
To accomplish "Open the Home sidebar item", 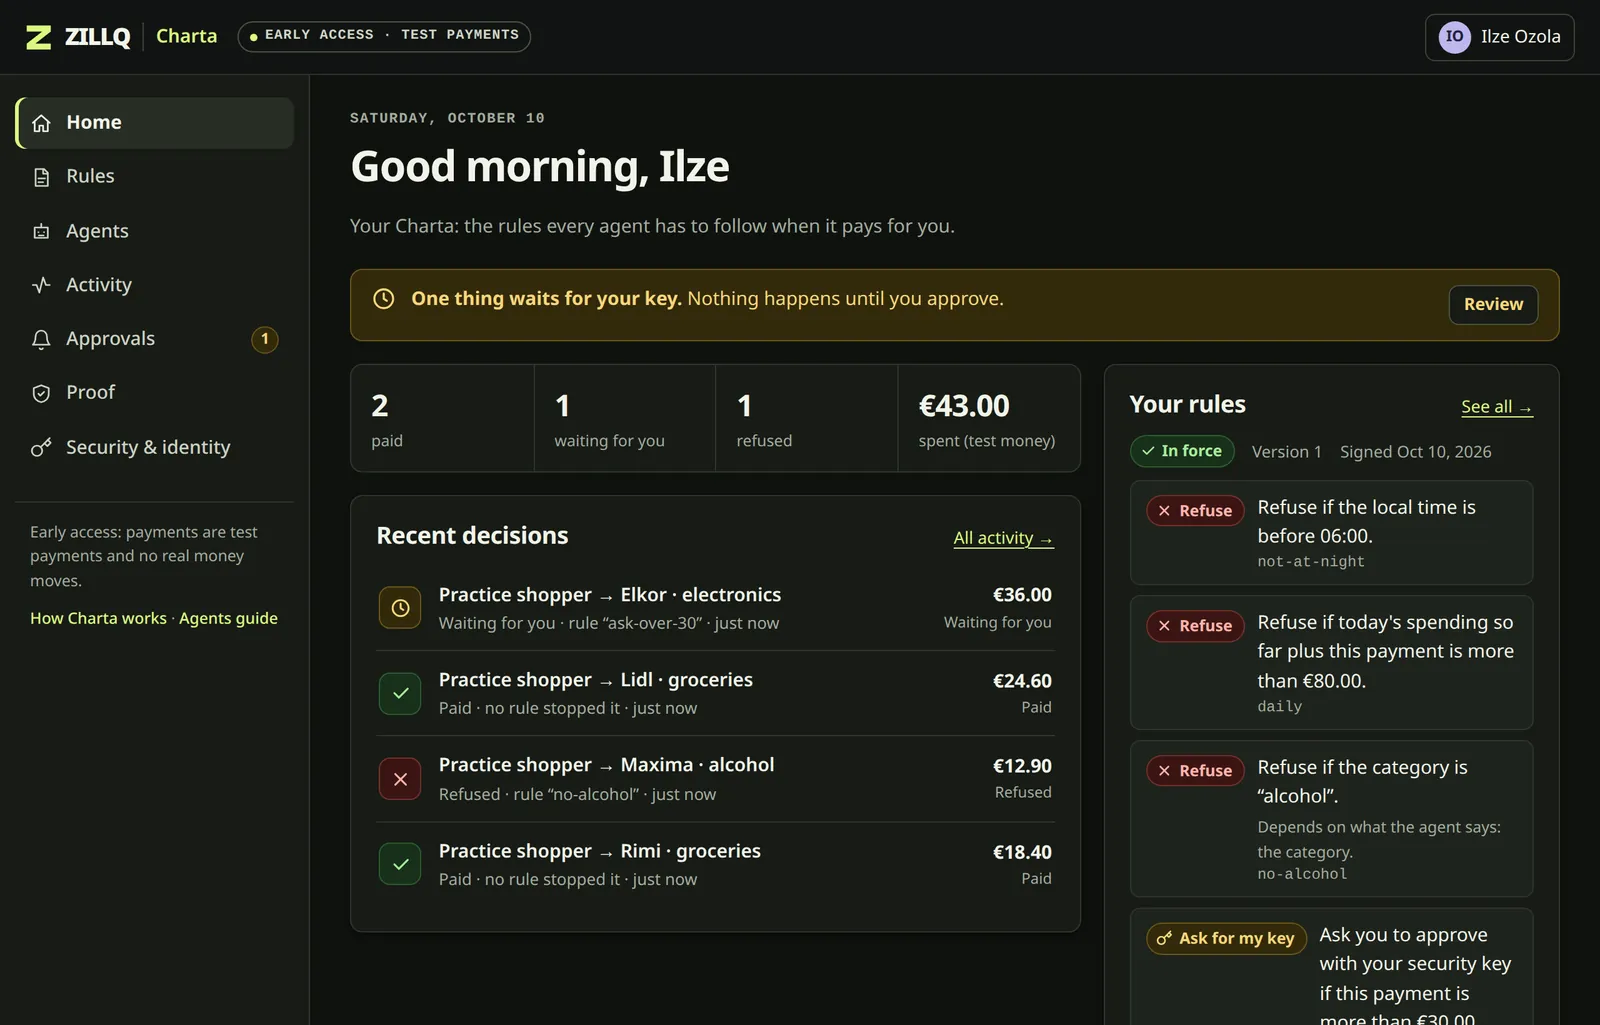I will pos(155,123).
